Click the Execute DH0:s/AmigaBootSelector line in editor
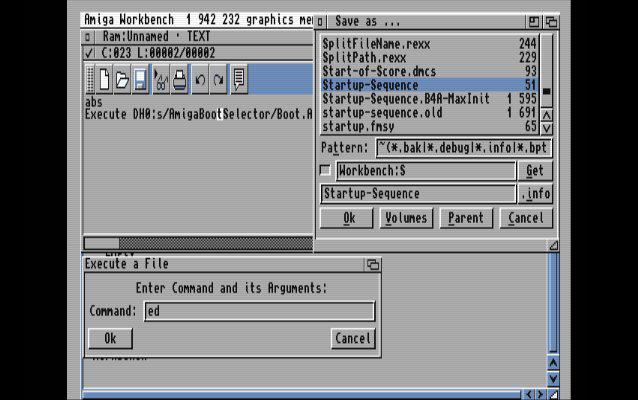This screenshot has height=400, width=638. (199, 114)
